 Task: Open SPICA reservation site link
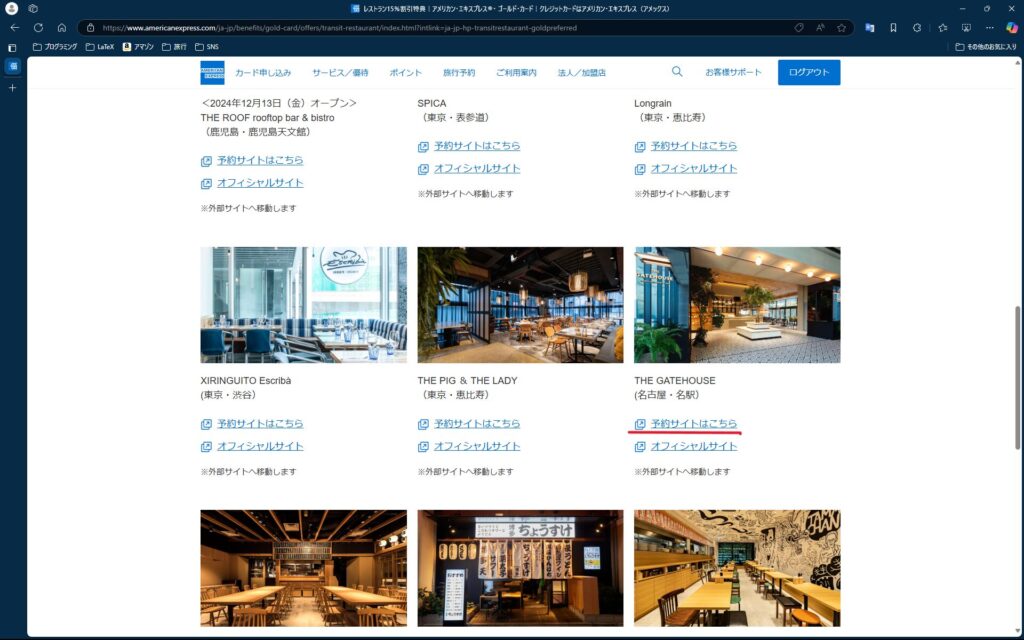click(x=477, y=146)
